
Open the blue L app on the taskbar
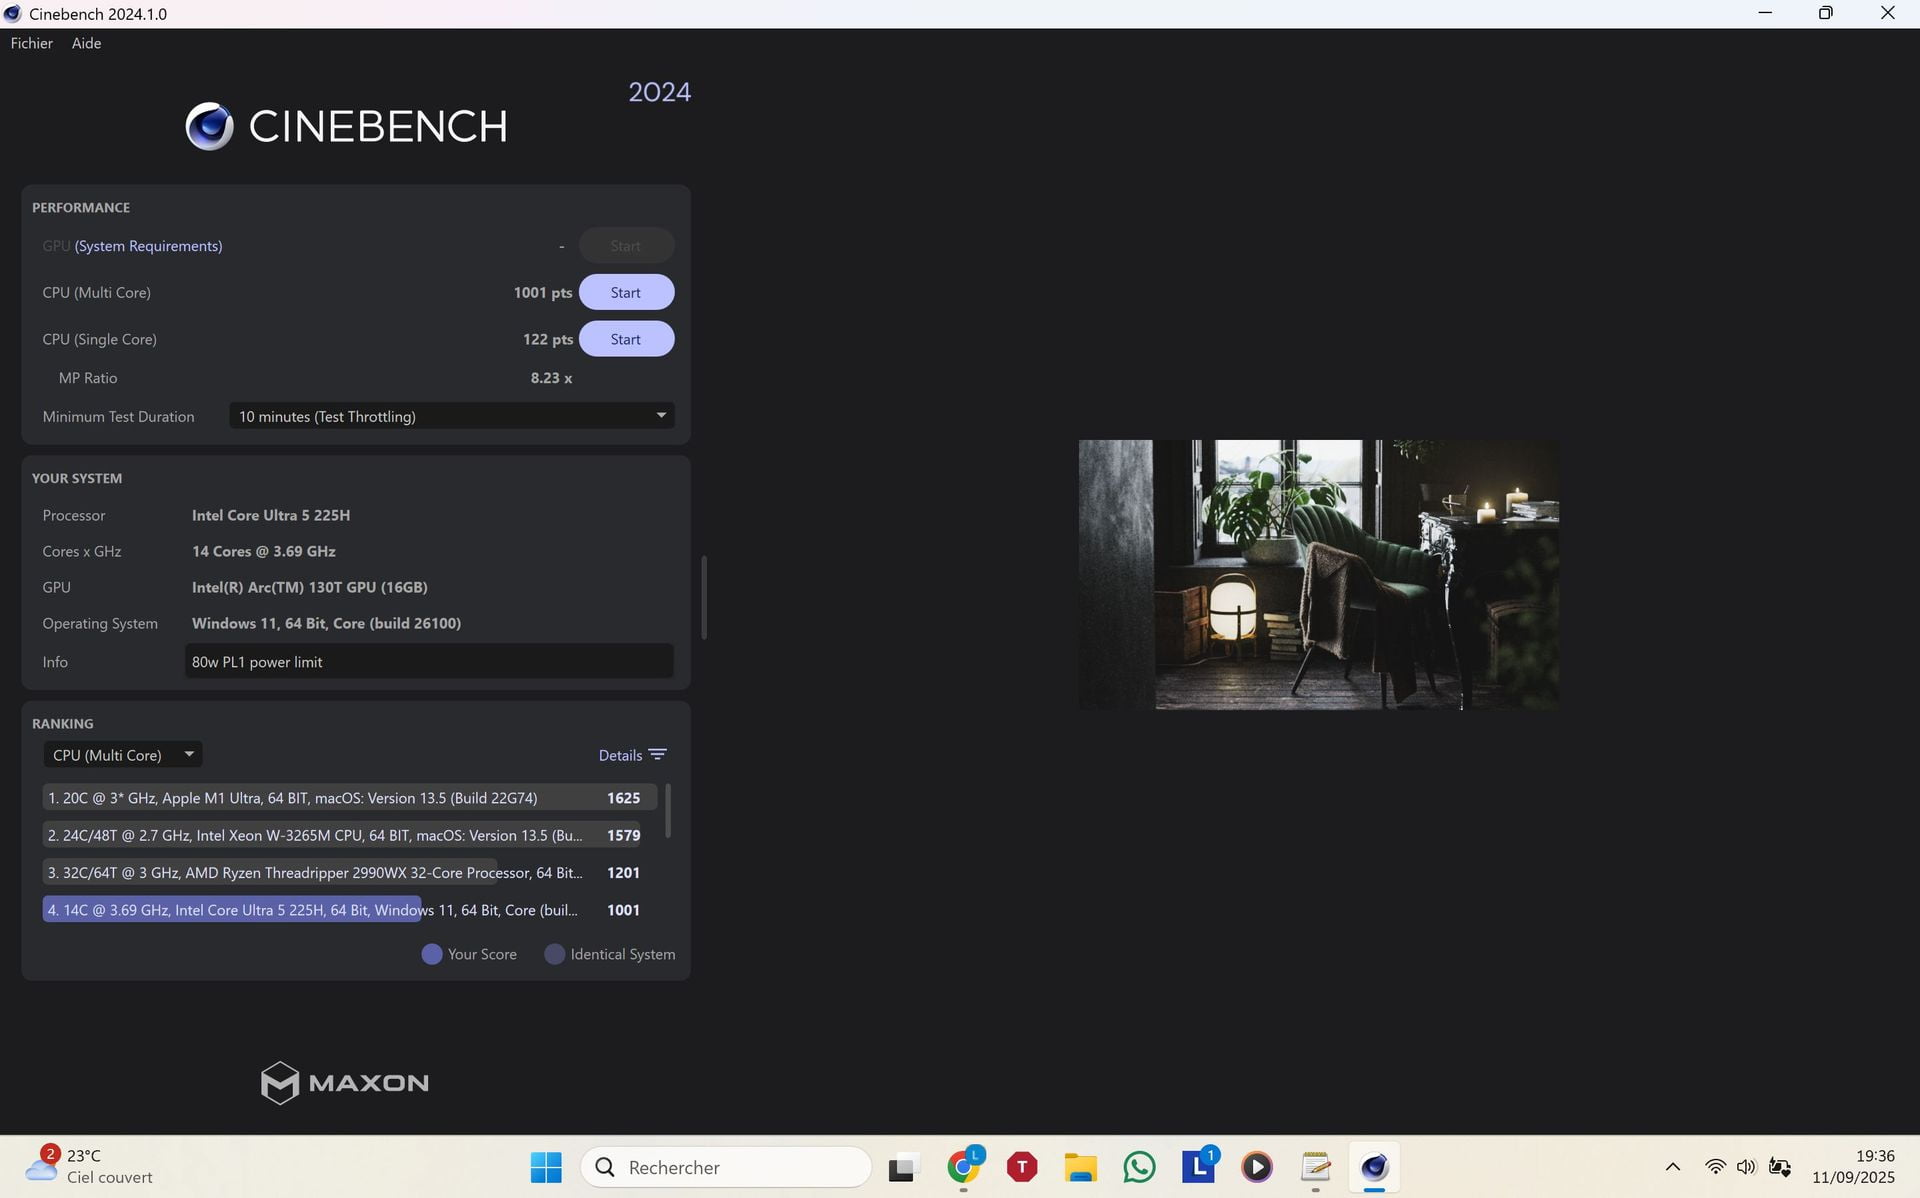tap(1198, 1167)
